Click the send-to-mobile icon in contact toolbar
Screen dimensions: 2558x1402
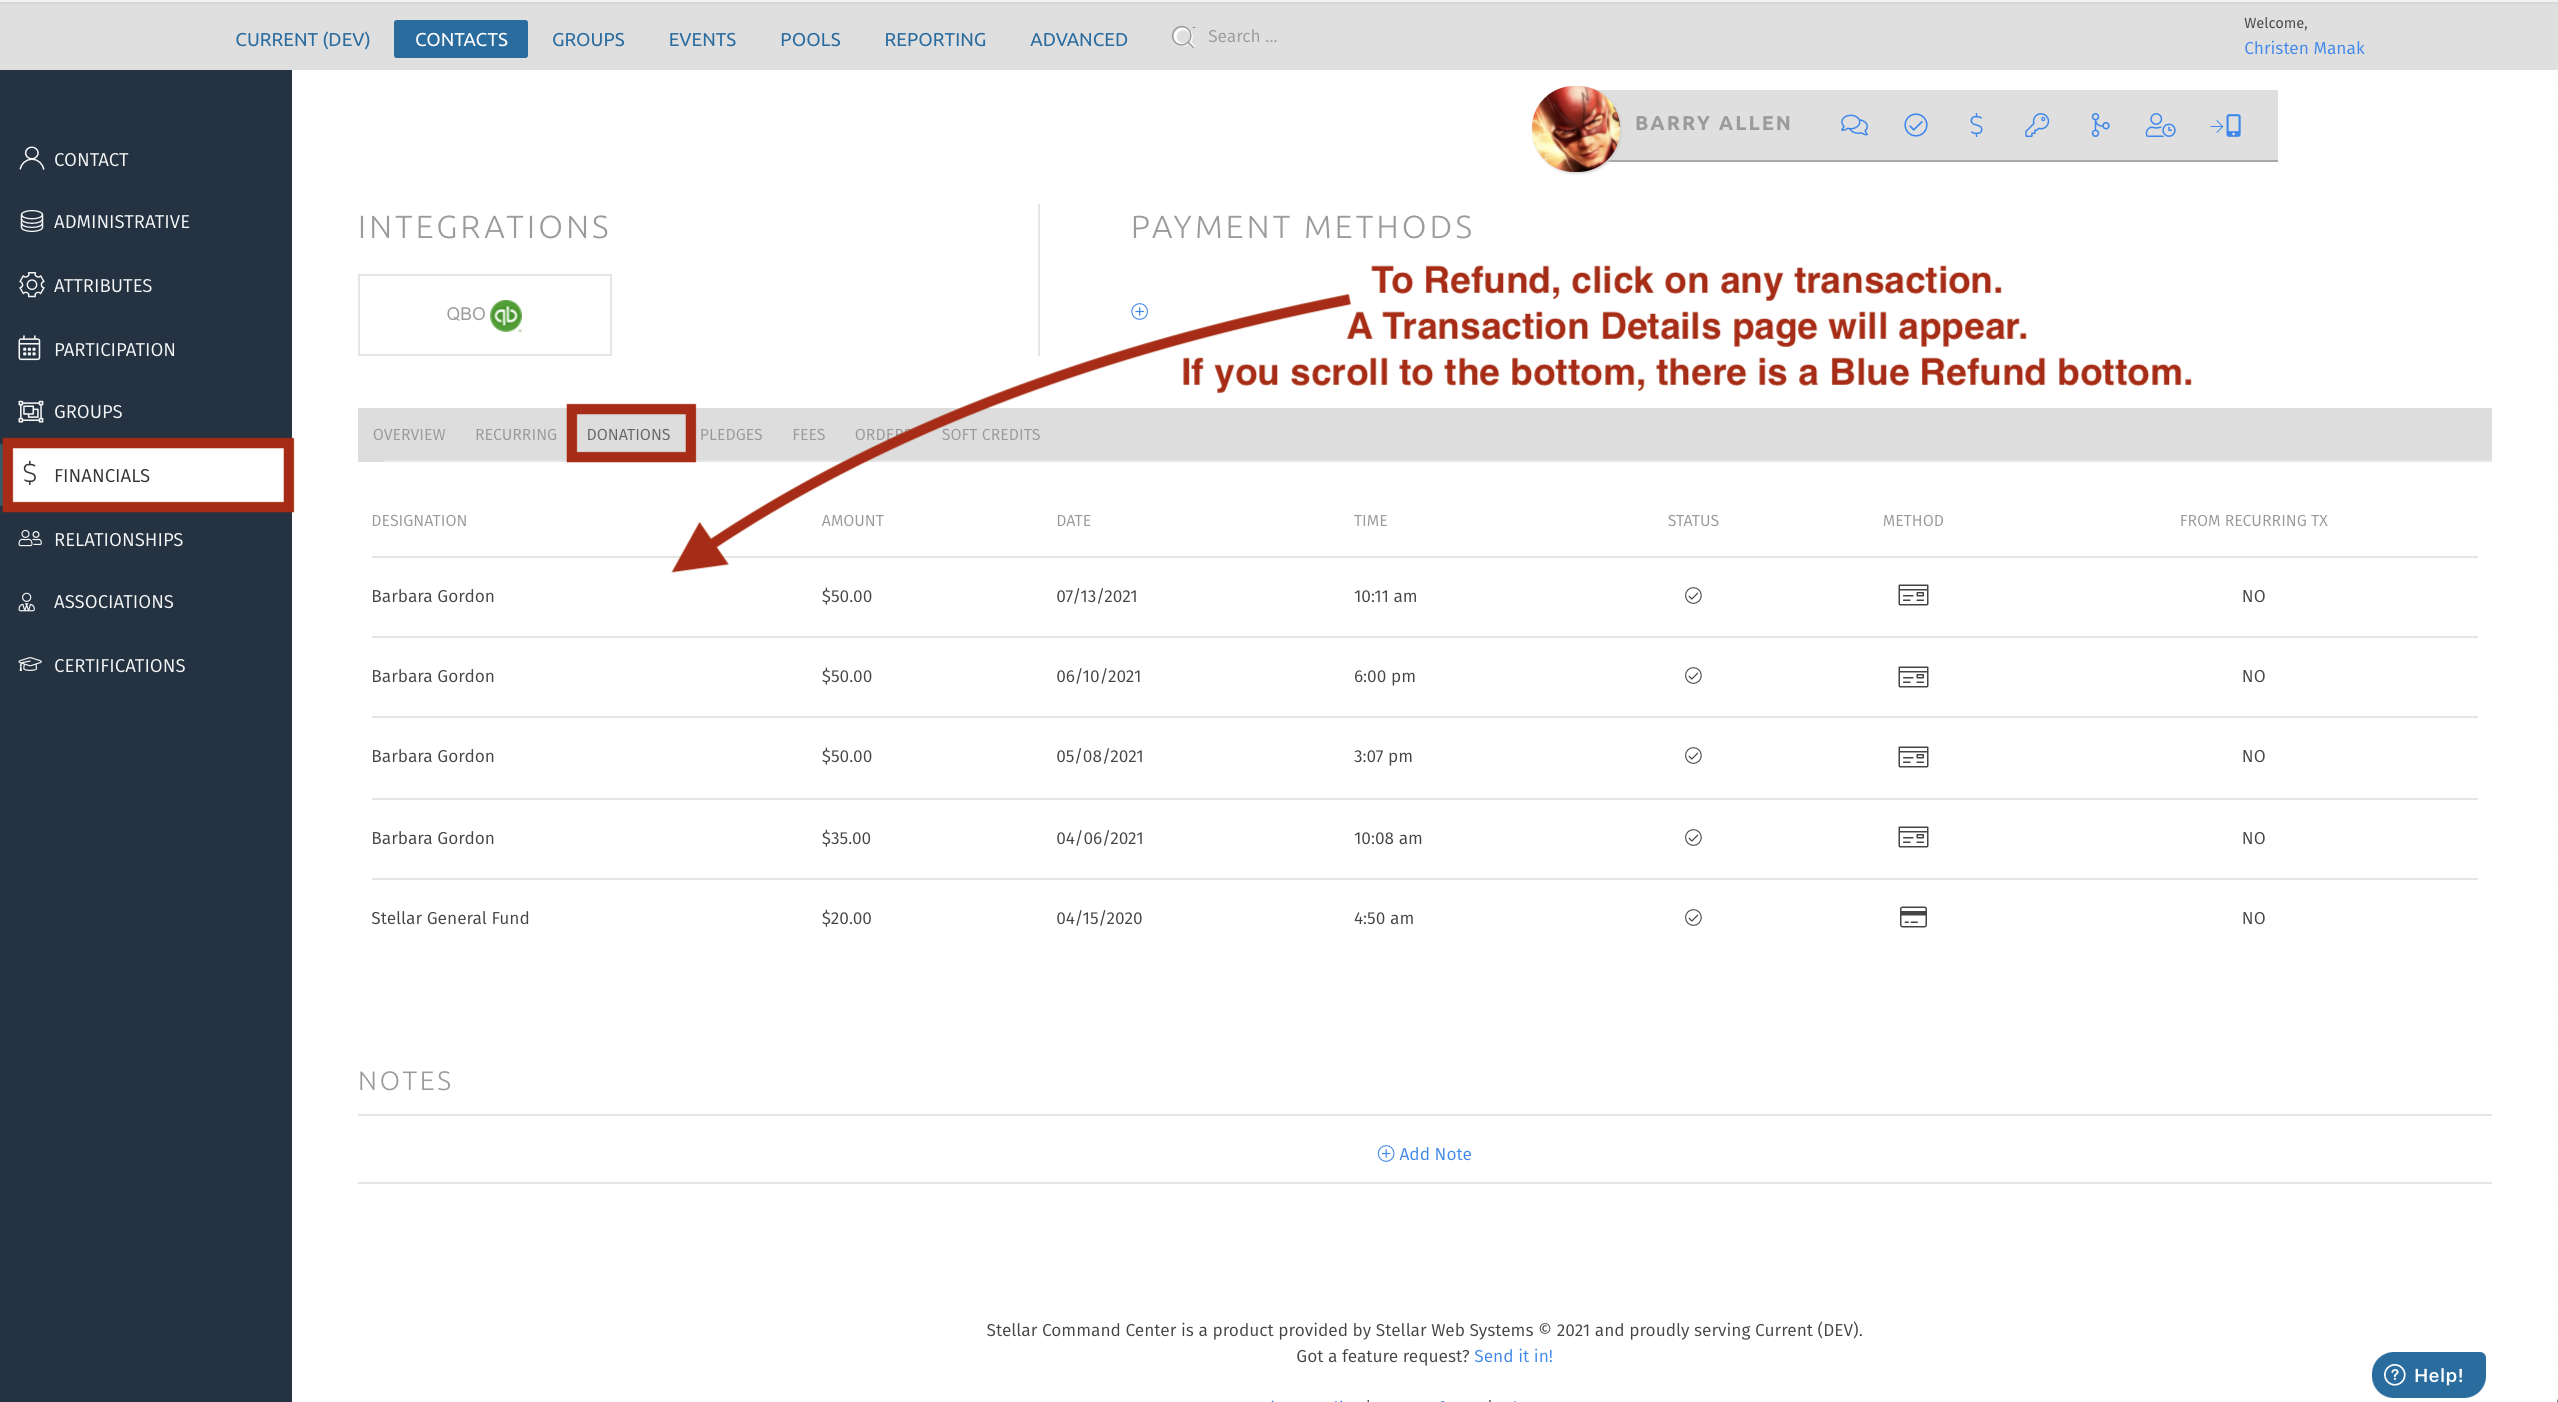coord(2225,125)
